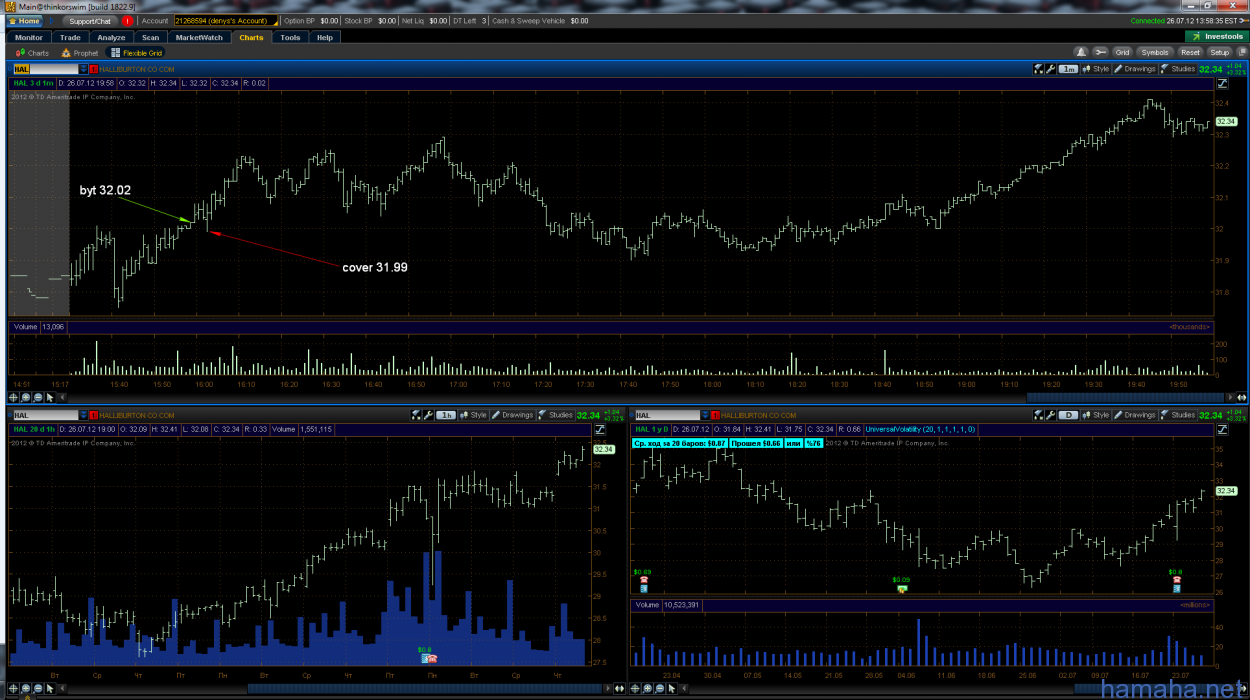Viewport: 1250px width, 700px height.
Task: Zoom in on bottom-left chart
Action: coord(25,689)
